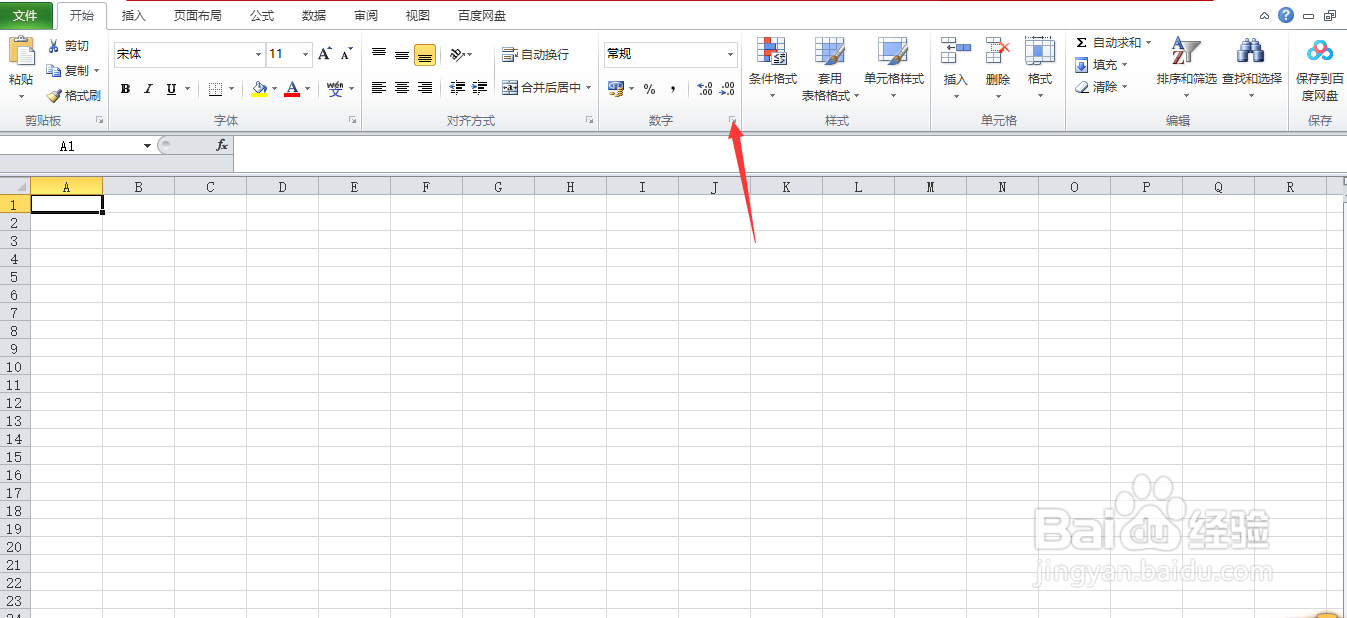This screenshot has height=618, width=1347.
Task: Open the Number group dialog launcher
Action: [x=734, y=120]
